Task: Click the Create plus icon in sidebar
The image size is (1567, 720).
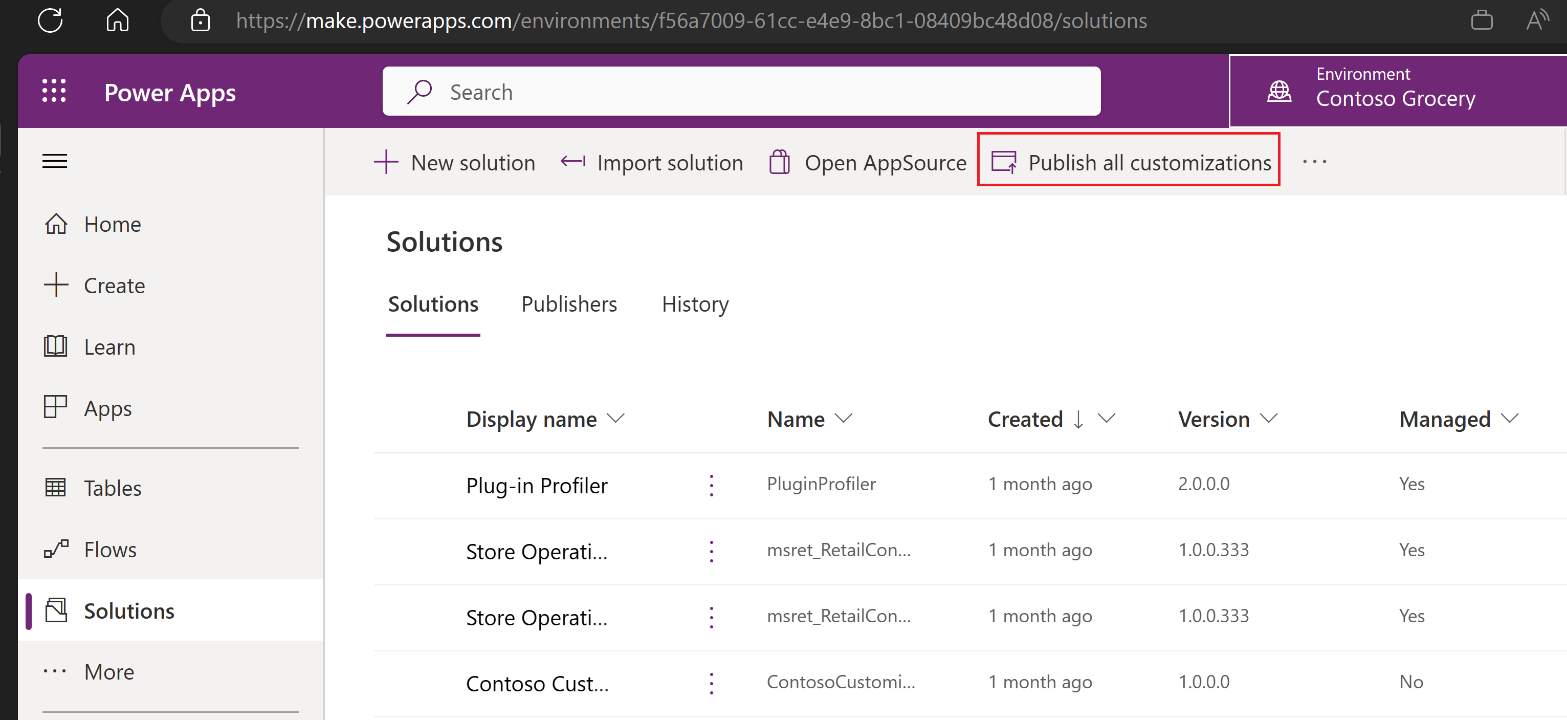Action: (56, 285)
